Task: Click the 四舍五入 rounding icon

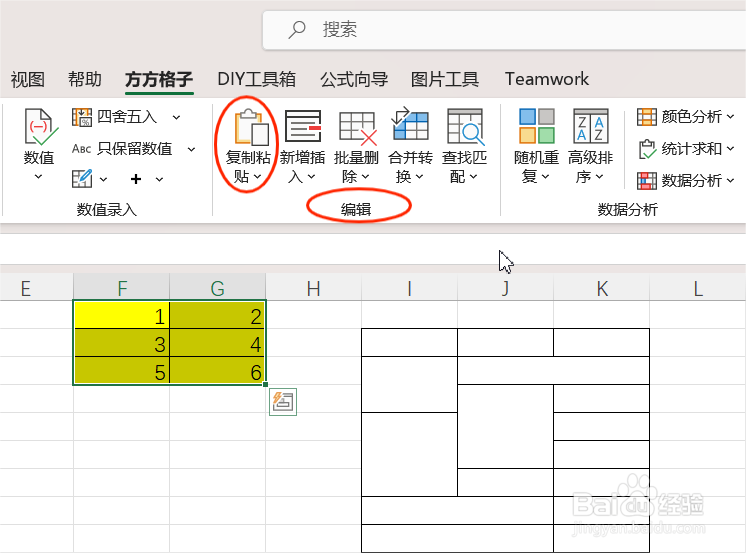Action: pyautogui.click(x=82, y=117)
